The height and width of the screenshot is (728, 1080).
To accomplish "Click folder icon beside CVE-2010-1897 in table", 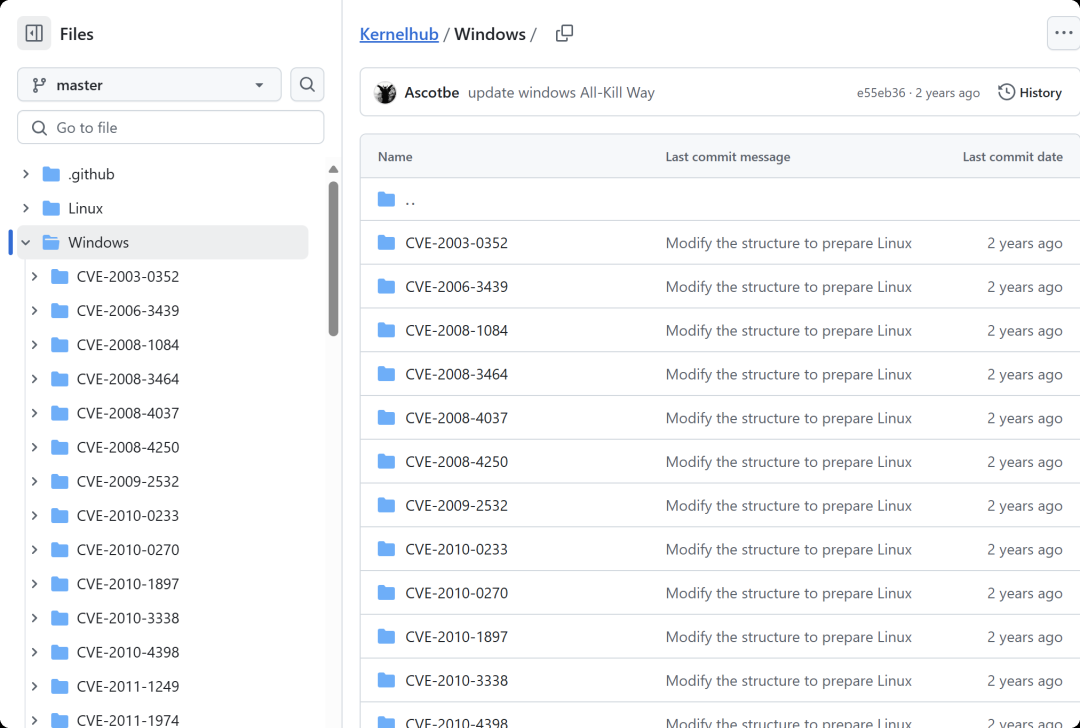I will pyautogui.click(x=386, y=636).
